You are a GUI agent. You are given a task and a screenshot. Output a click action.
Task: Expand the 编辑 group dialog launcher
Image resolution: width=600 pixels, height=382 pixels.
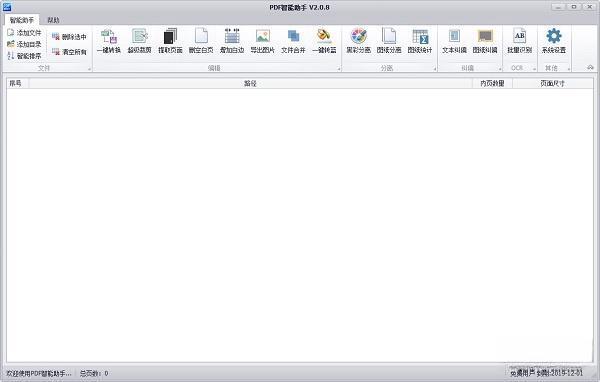pos(339,69)
